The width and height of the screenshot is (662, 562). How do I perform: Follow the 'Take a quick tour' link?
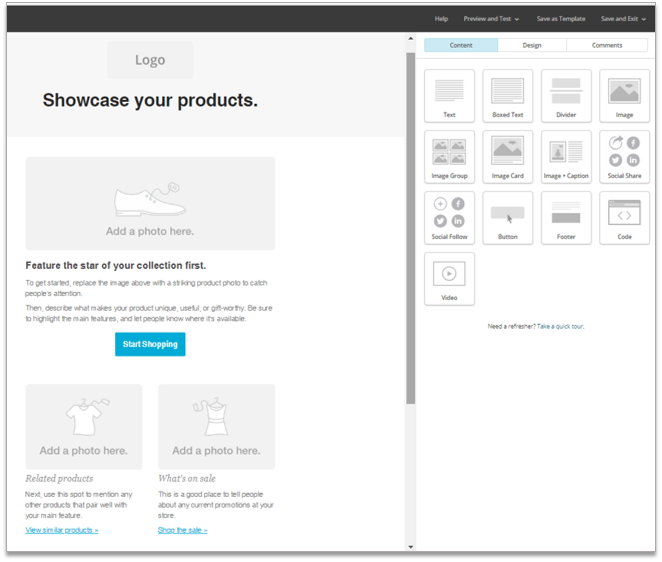[x=560, y=327]
